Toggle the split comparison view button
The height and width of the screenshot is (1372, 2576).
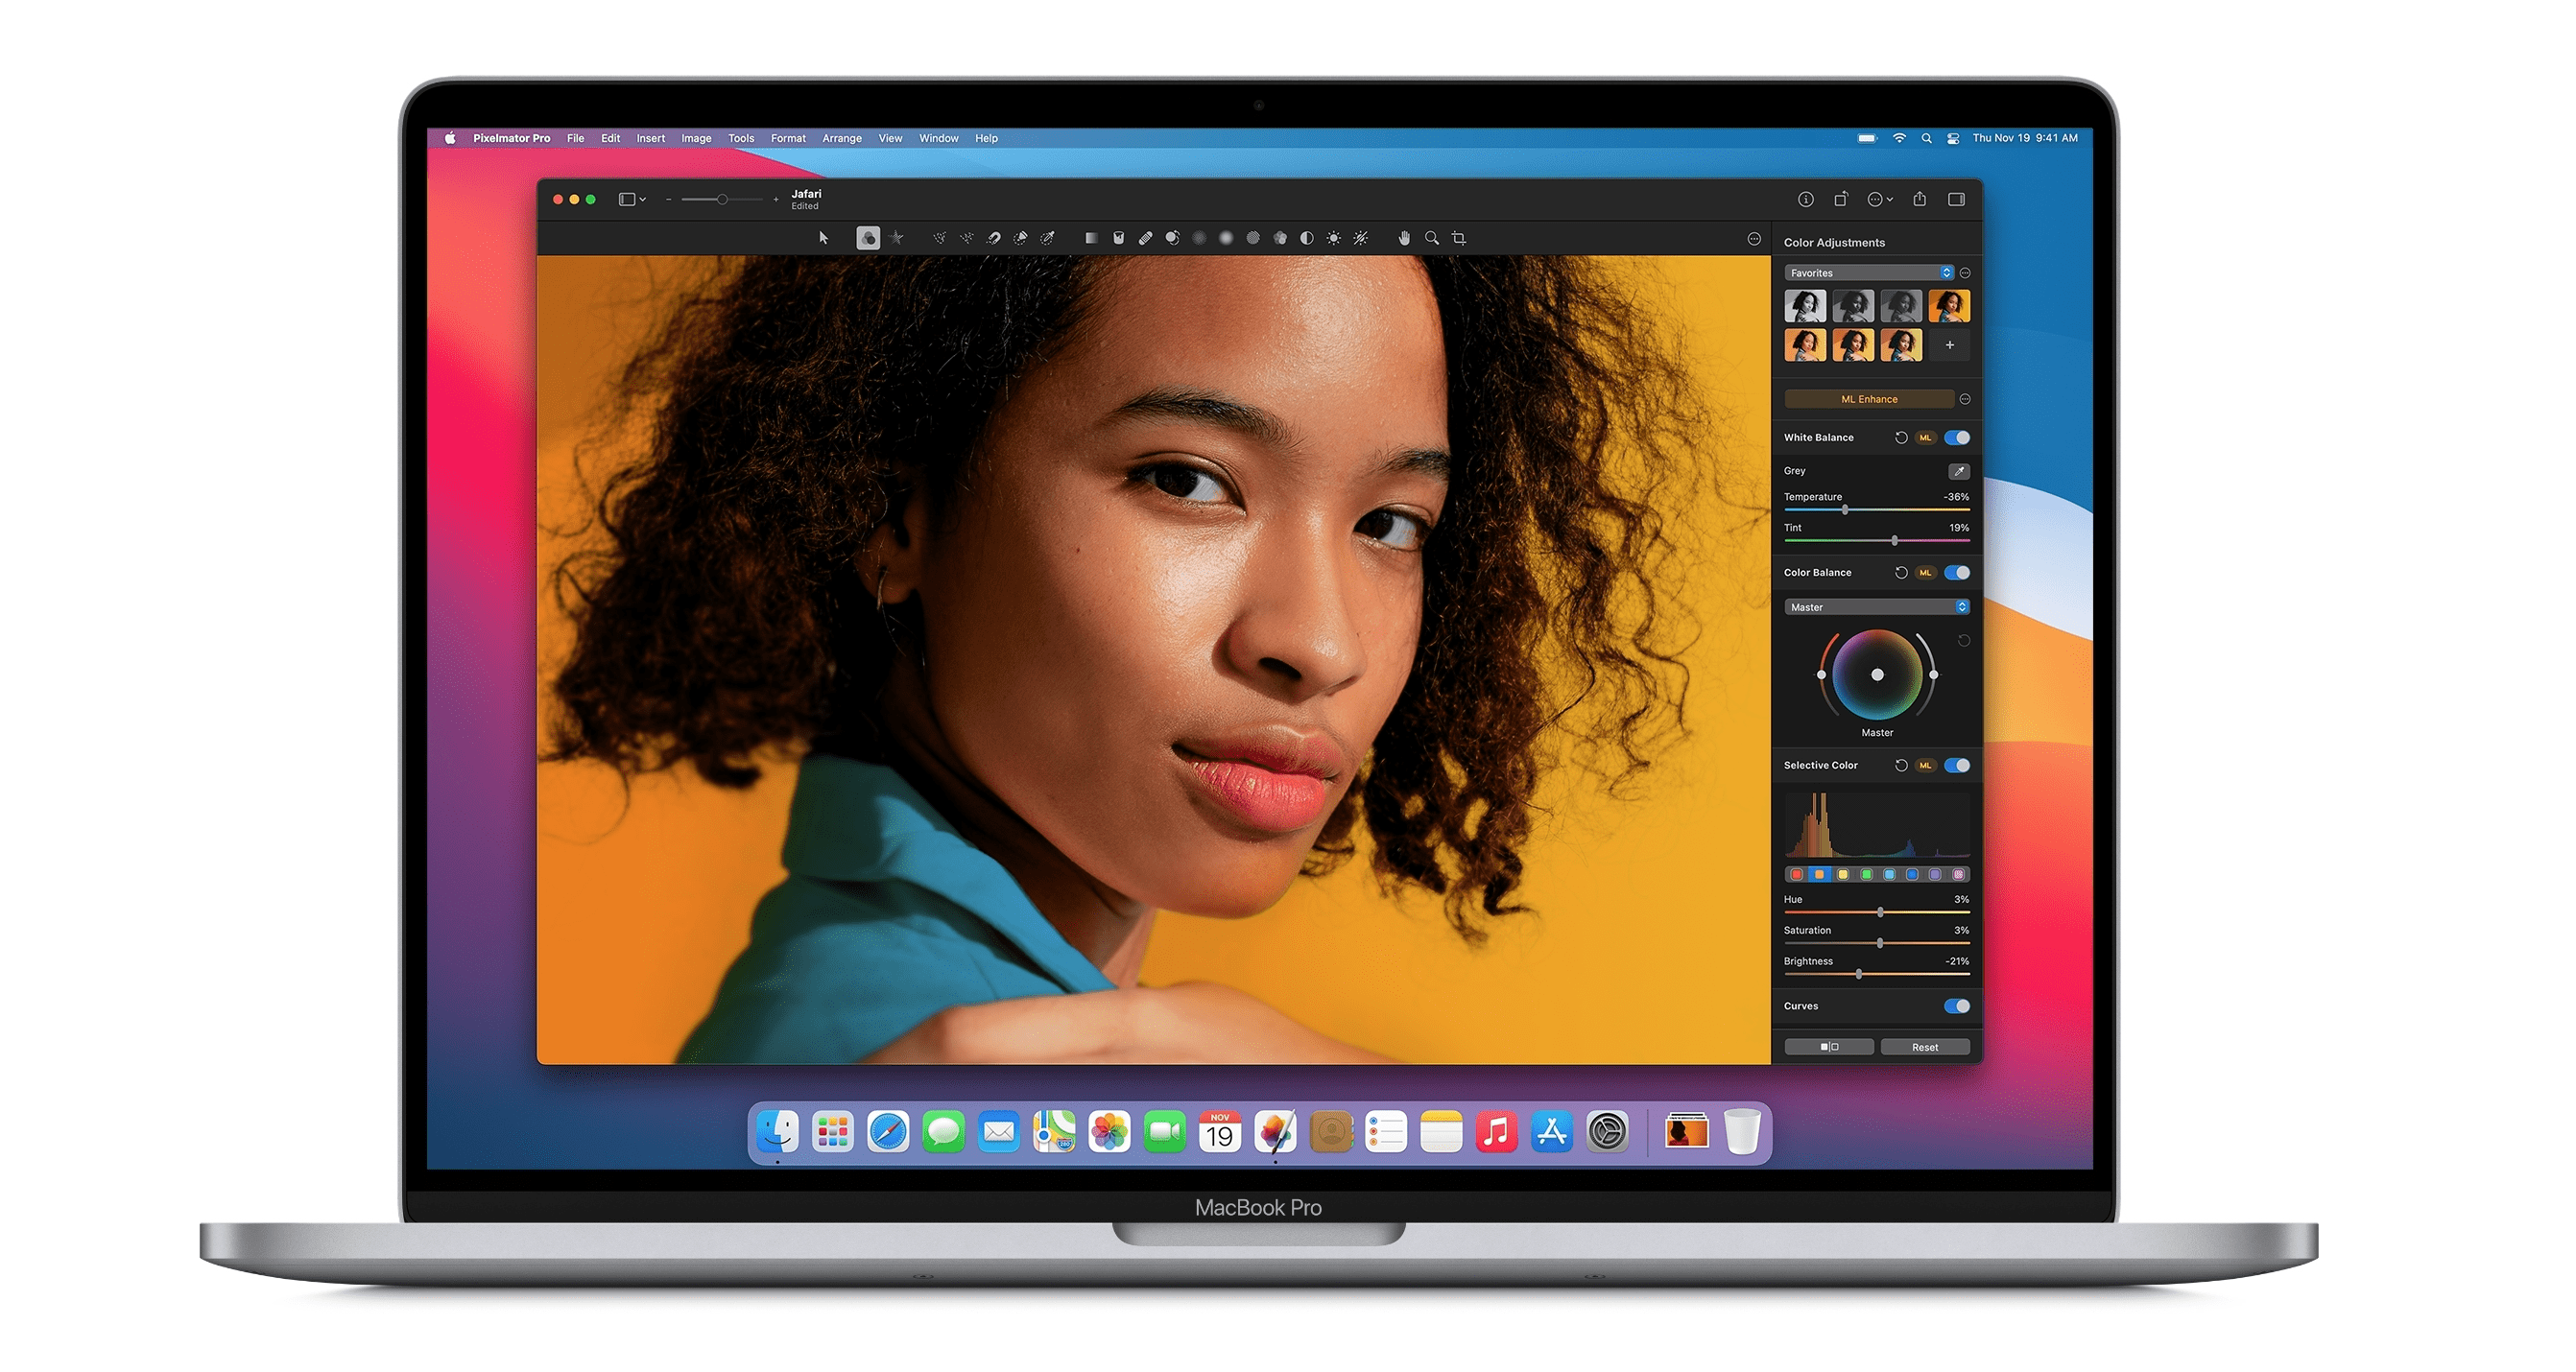1829,1047
